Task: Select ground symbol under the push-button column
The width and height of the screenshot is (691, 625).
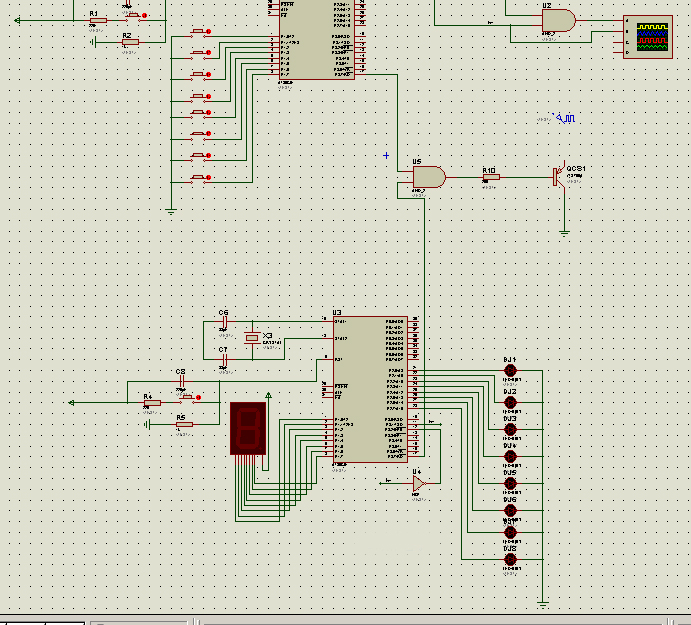Action: [171, 212]
